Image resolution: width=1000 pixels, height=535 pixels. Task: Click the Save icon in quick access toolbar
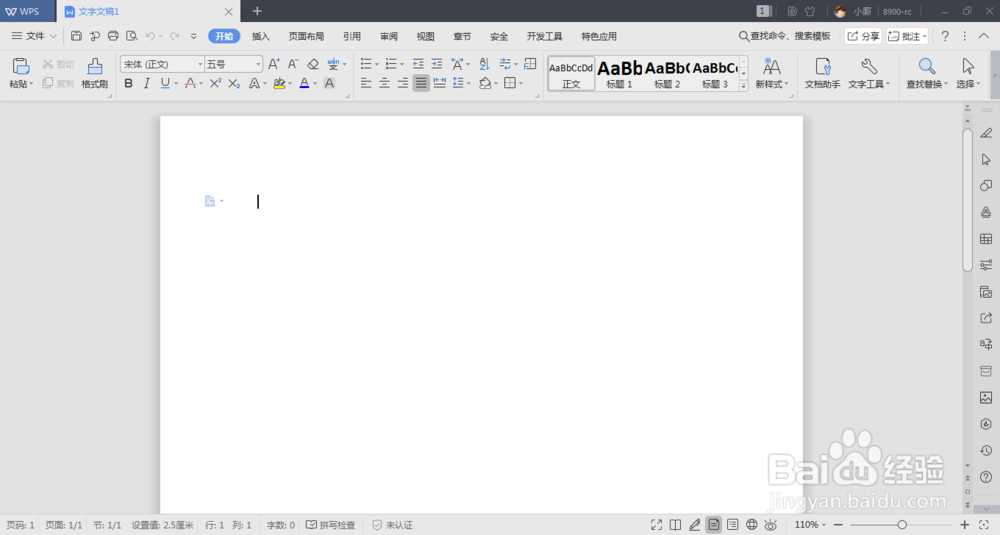point(76,36)
